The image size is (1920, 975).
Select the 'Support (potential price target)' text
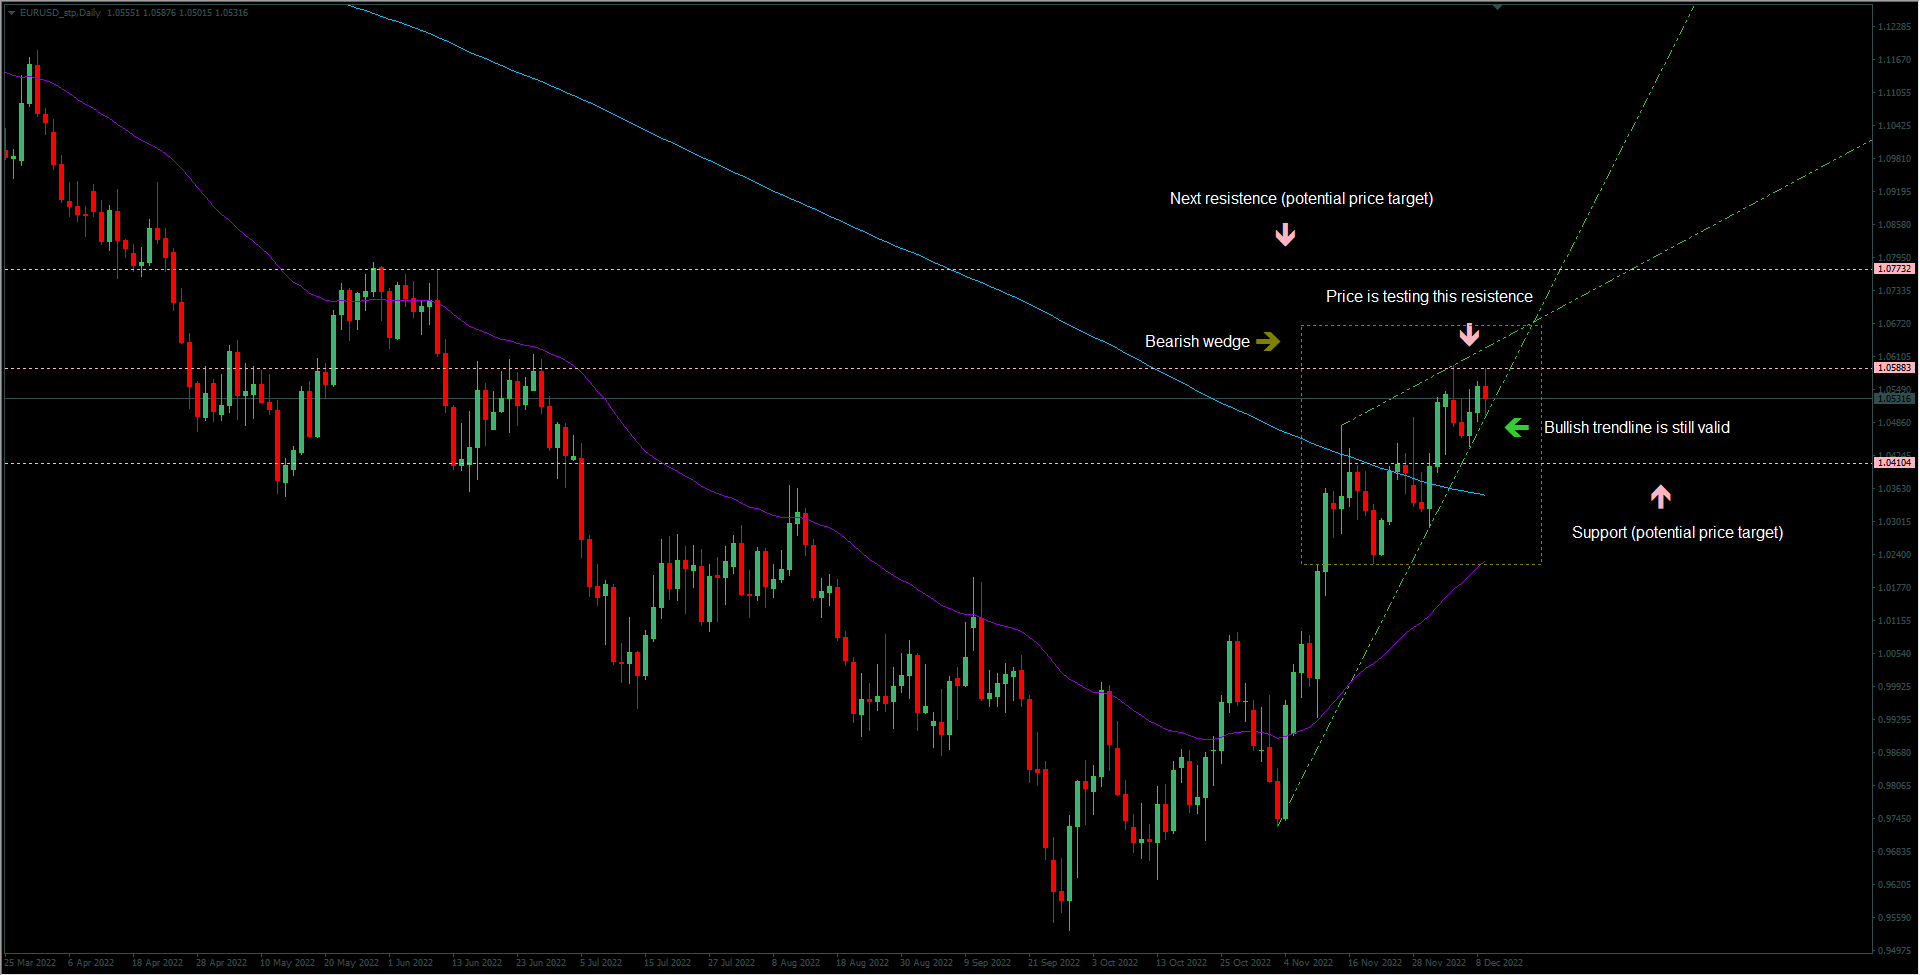[1677, 533]
